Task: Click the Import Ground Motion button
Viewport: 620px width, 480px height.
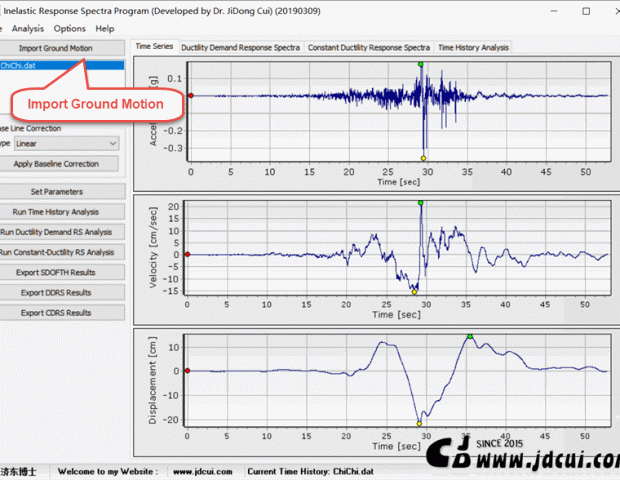Action: pos(62,47)
